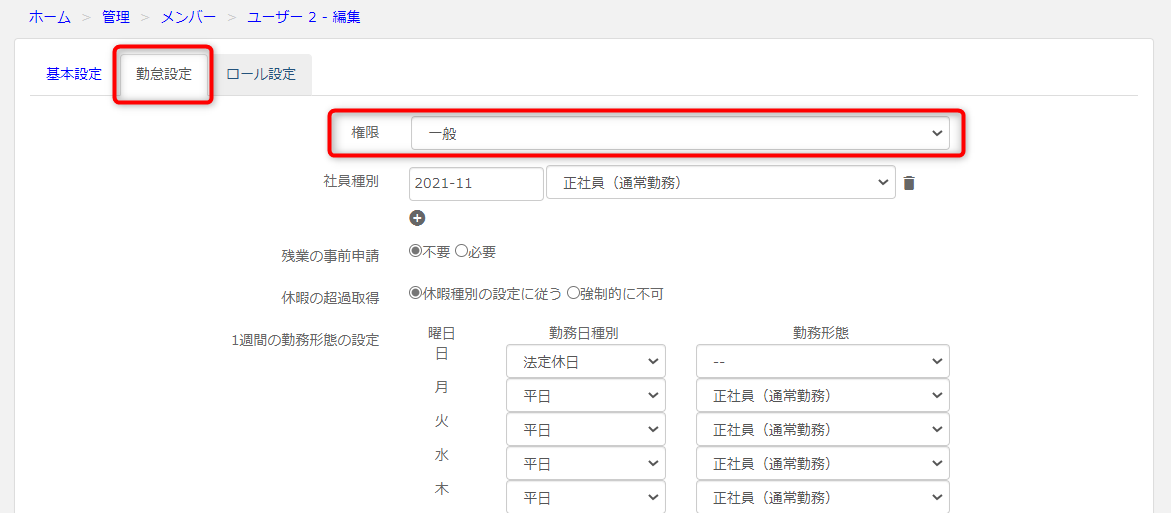The width and height of the screenshot is (1171, 513).
Task: Open the 社員種別 dropdown 正社員（通常勤務）
Action: [x=721, y=183]
